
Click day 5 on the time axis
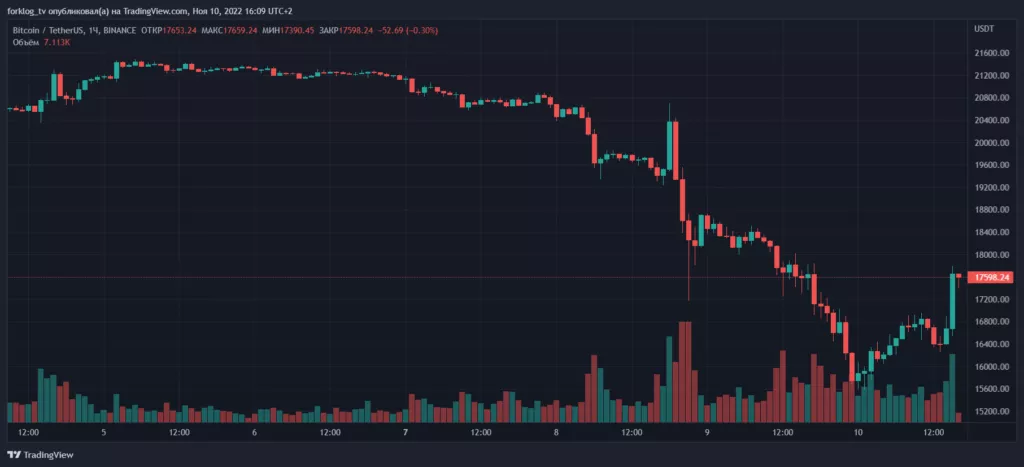(104, 433)
